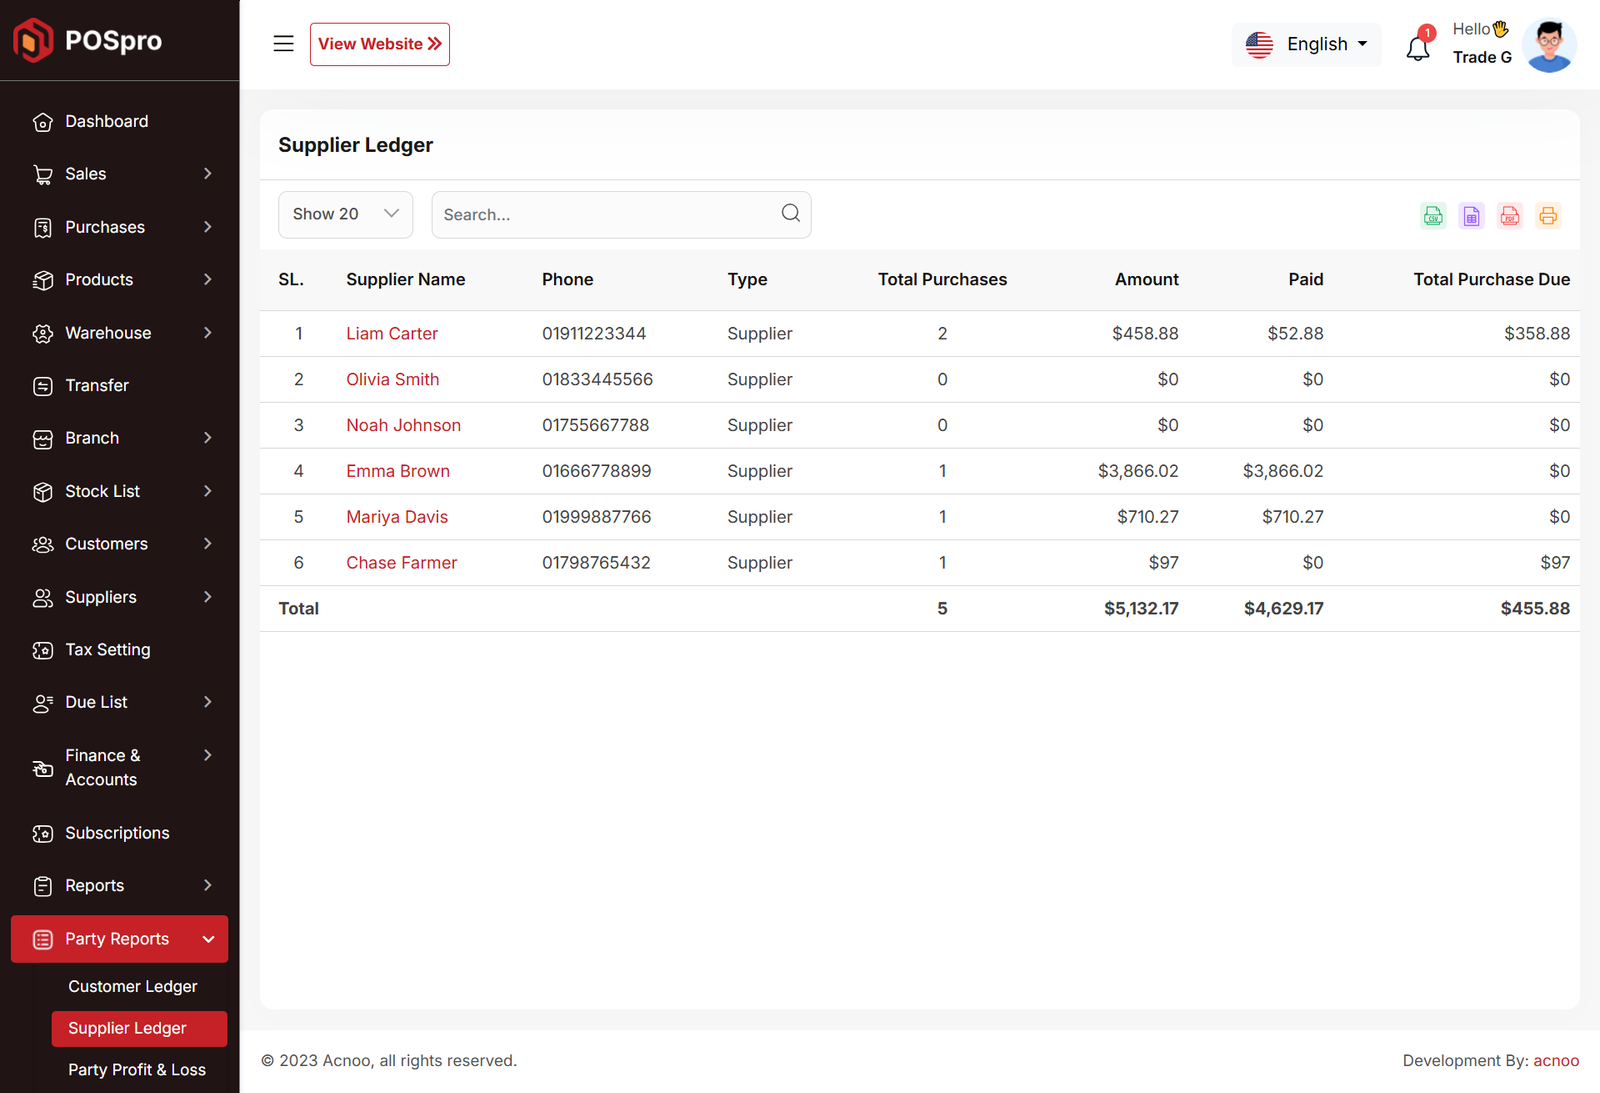Open the user profile avatar

pos(1548,45)
